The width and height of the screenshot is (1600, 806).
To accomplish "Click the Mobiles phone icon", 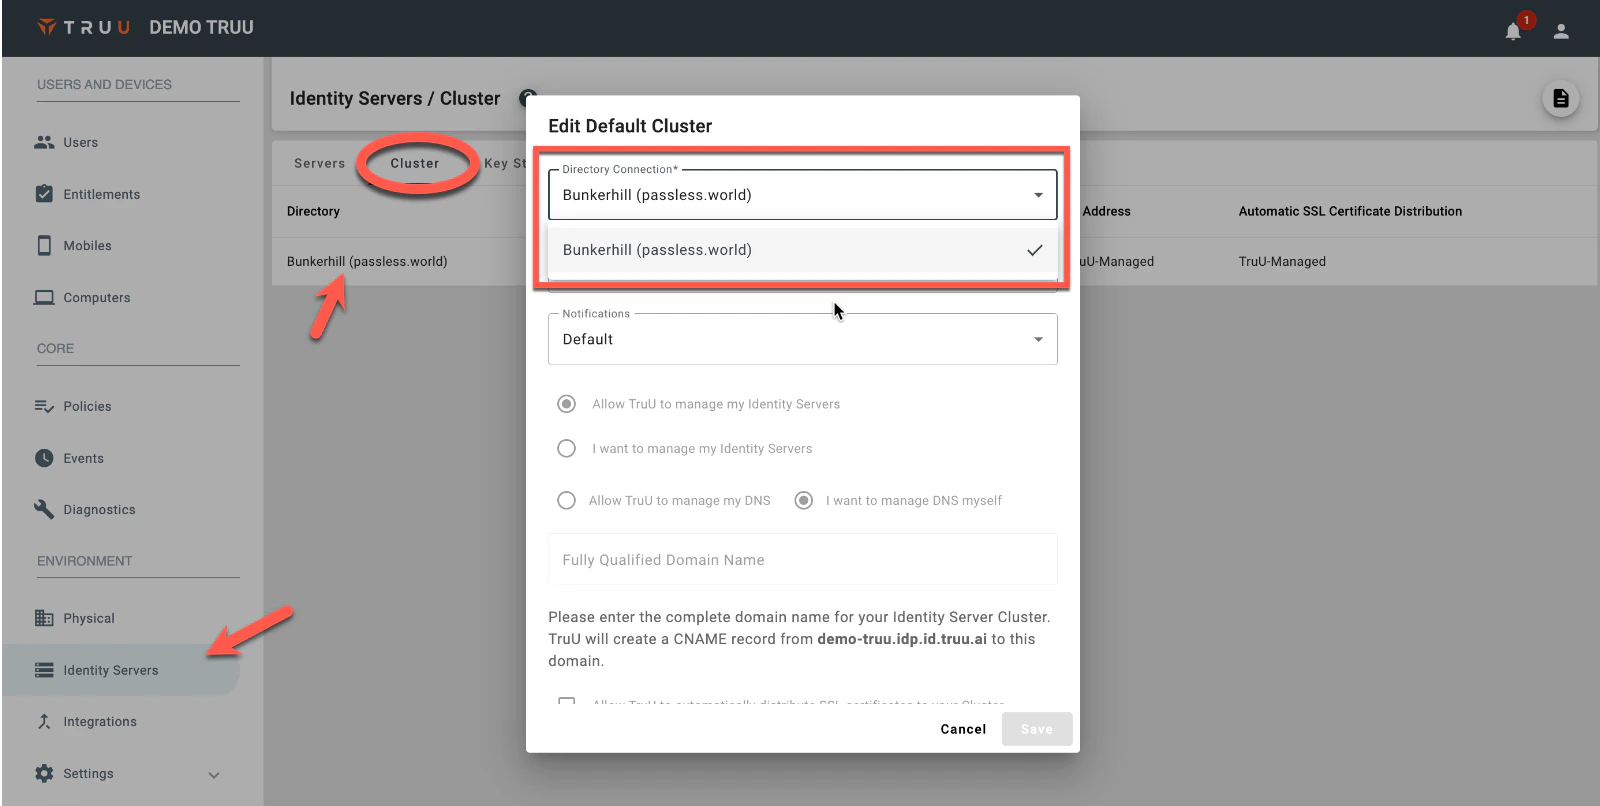I will (x=44, y=245).
